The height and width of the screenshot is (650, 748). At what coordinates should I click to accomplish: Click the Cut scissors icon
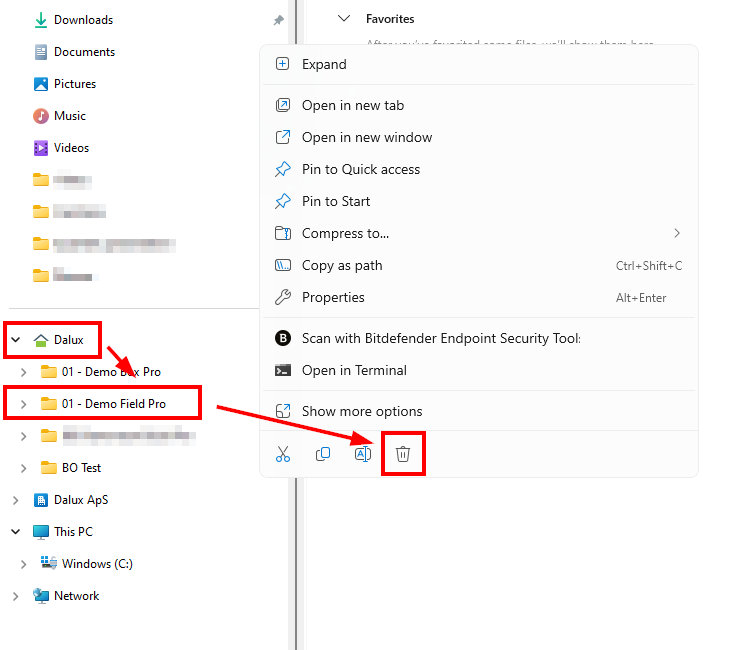tap(283, 454)
